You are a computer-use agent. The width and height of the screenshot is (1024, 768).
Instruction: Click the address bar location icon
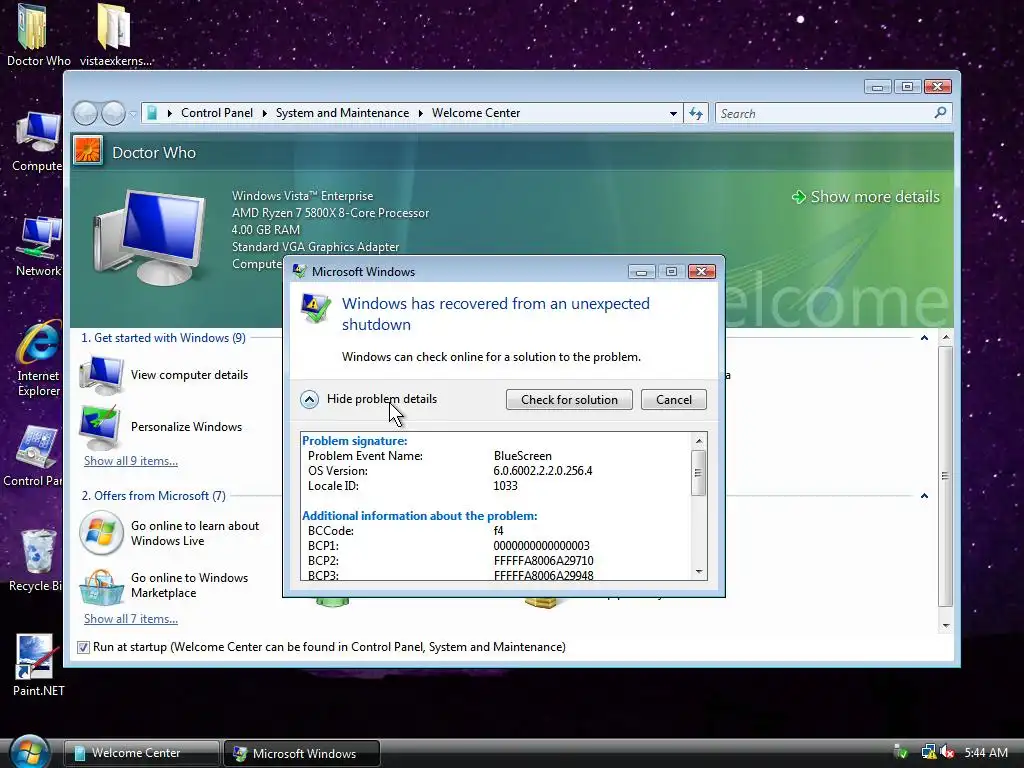pyautogui.click(x=152, y=113)
